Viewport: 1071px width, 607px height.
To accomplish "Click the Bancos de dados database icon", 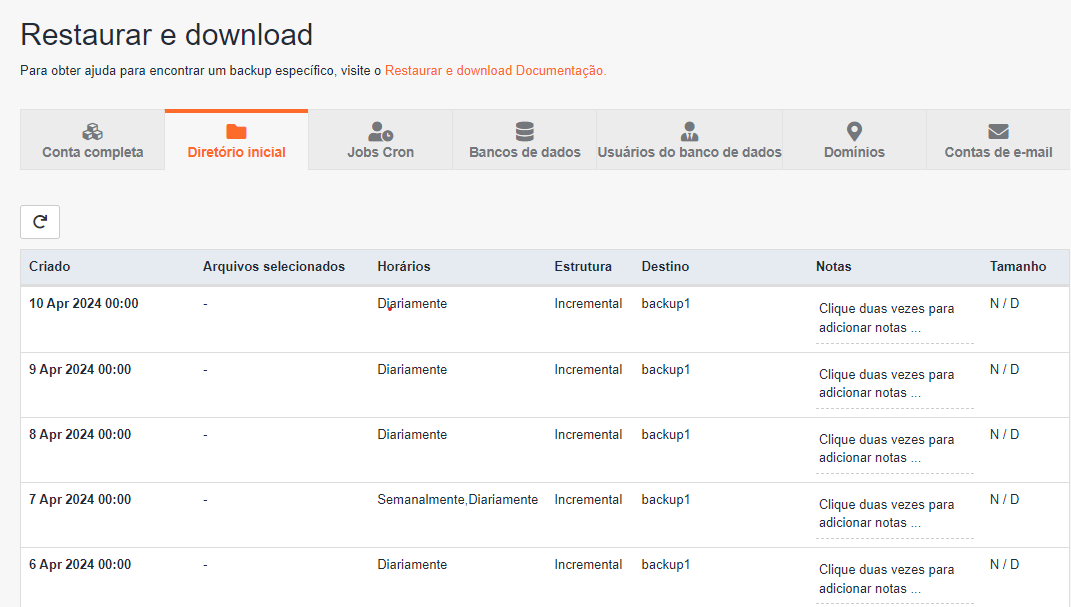I will coord(525,131).
